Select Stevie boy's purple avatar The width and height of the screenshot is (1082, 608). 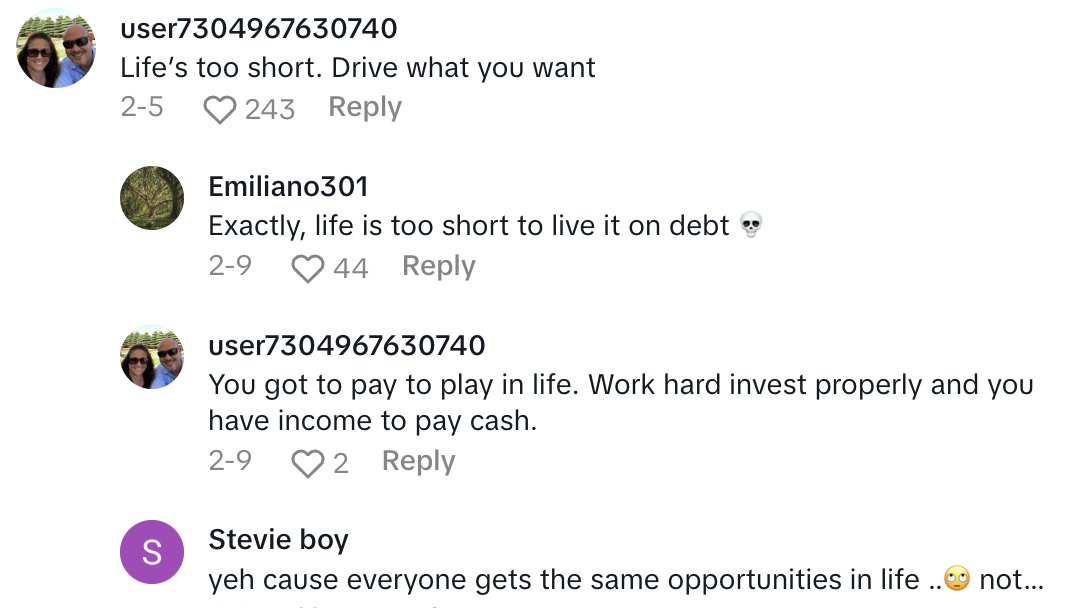[x=151, y=551]
